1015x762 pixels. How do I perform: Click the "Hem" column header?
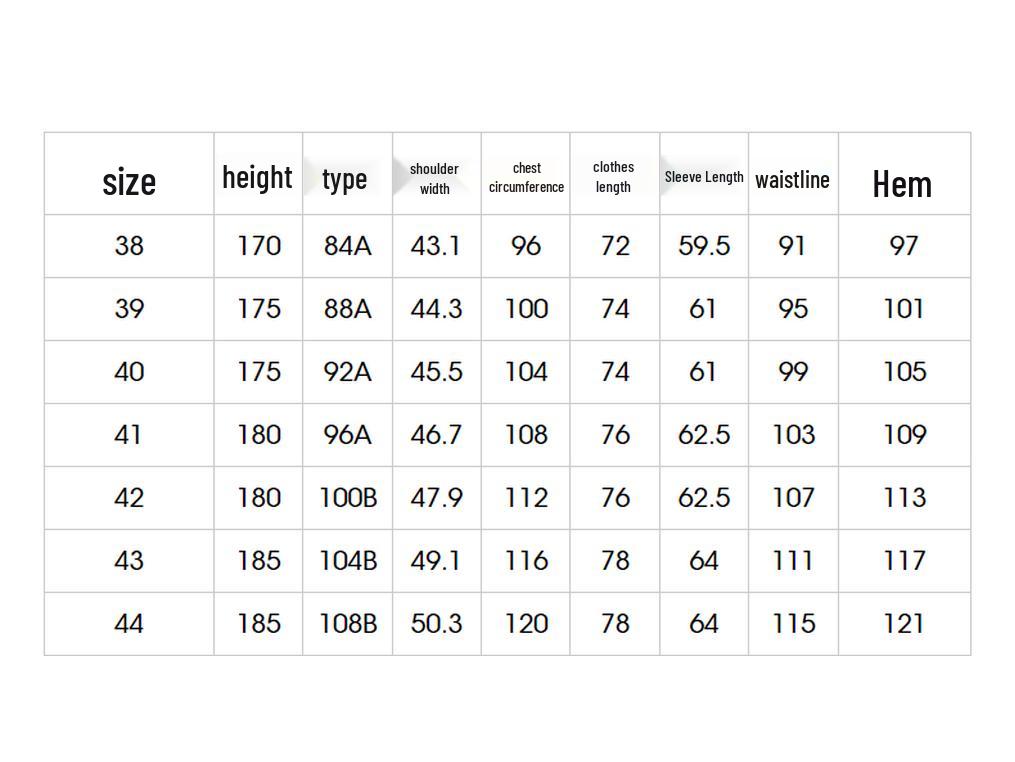pyautogui.click(x=902, y=184)
